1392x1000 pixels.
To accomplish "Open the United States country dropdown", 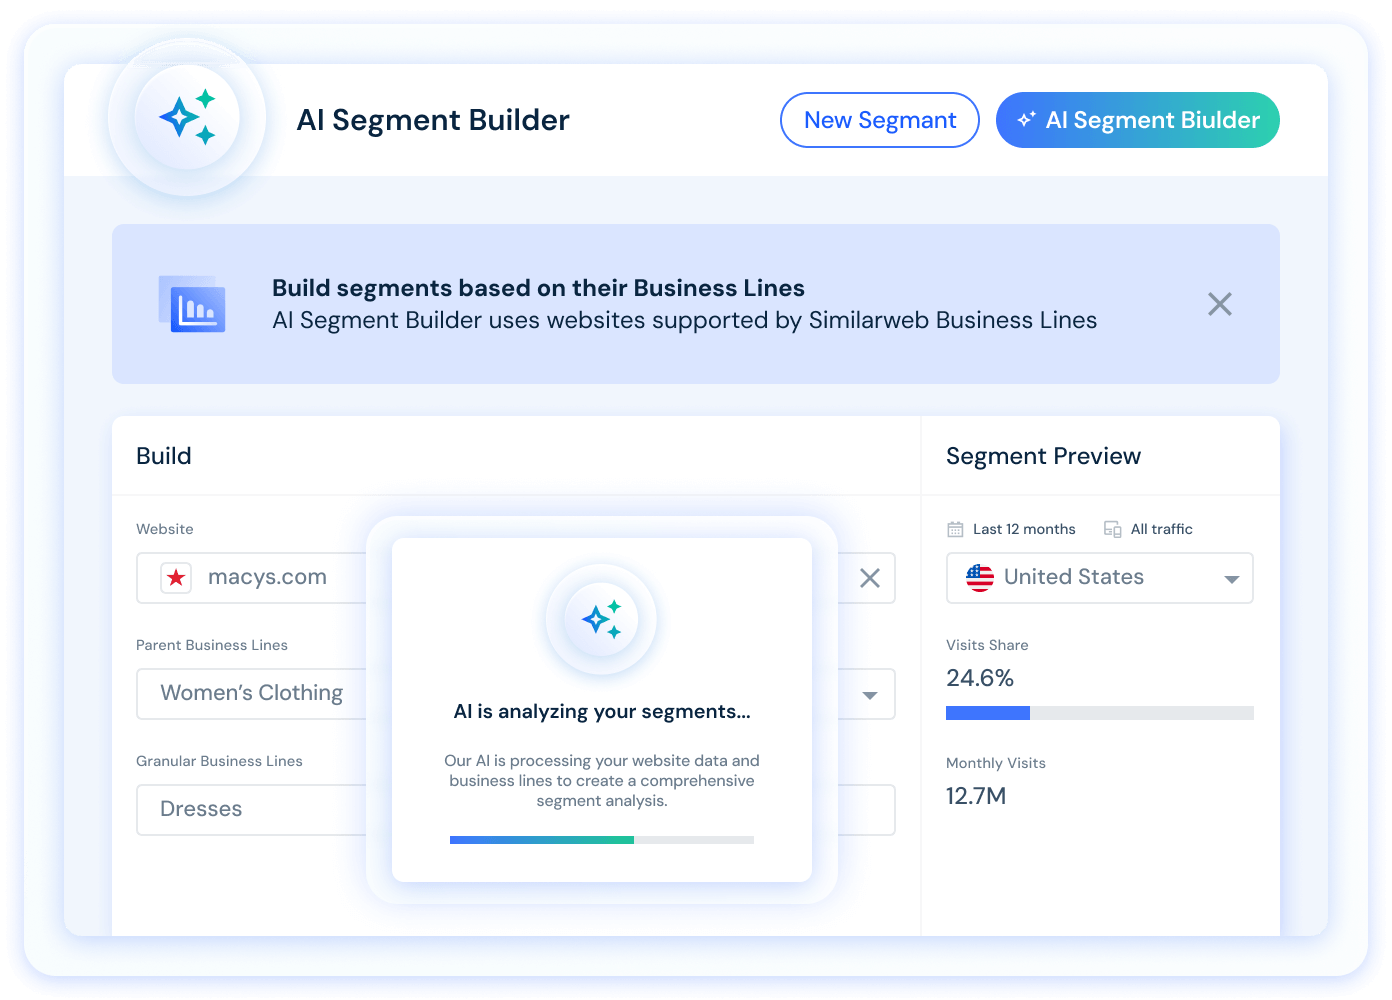I will (1231, 579).
